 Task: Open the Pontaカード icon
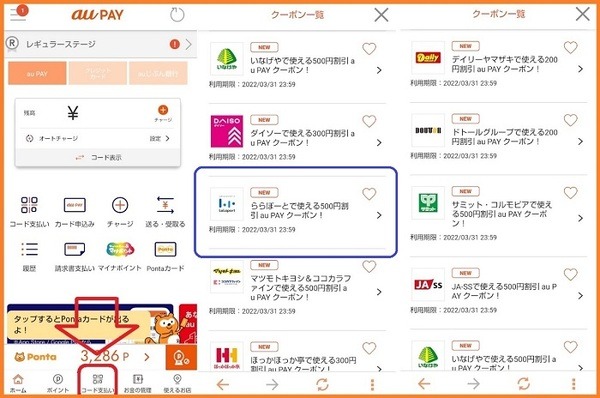tap(165, 250)
